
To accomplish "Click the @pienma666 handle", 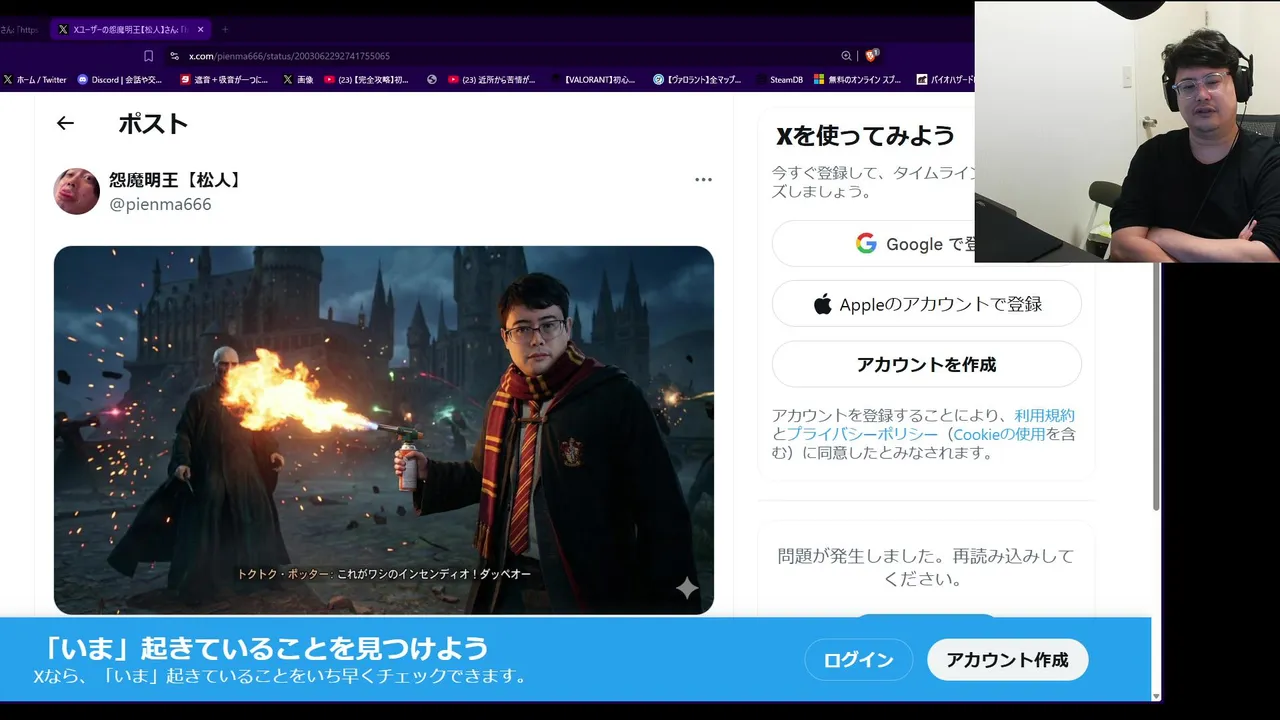I will 160,204.
